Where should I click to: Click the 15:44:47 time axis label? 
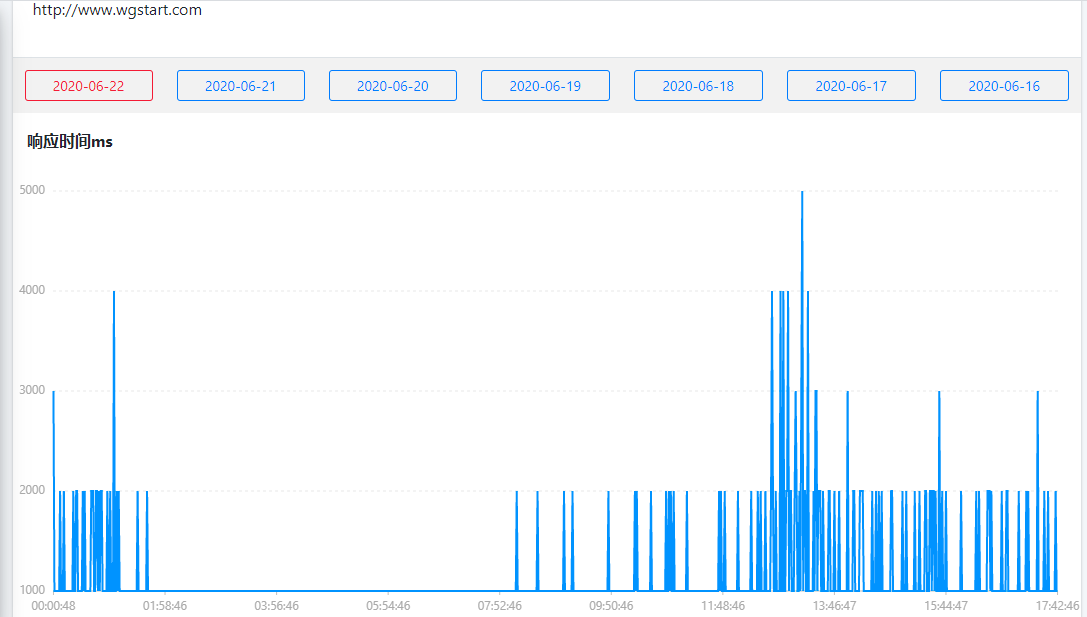point(946,605)
